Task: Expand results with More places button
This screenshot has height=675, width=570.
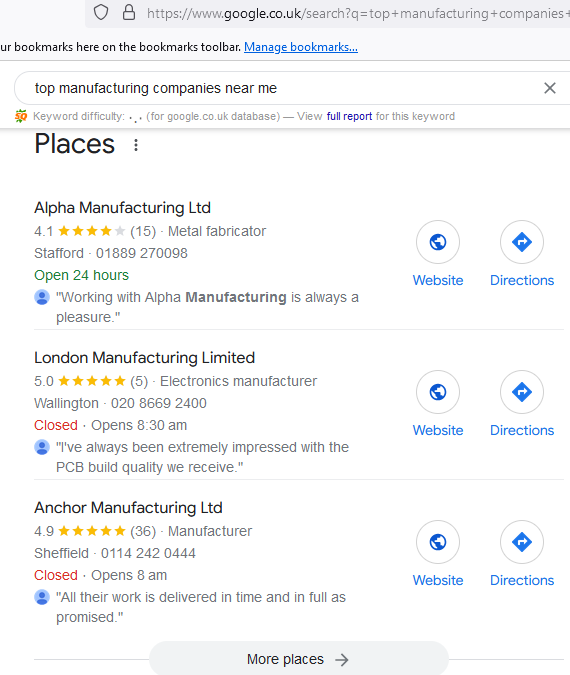Action: click(299, 659)
